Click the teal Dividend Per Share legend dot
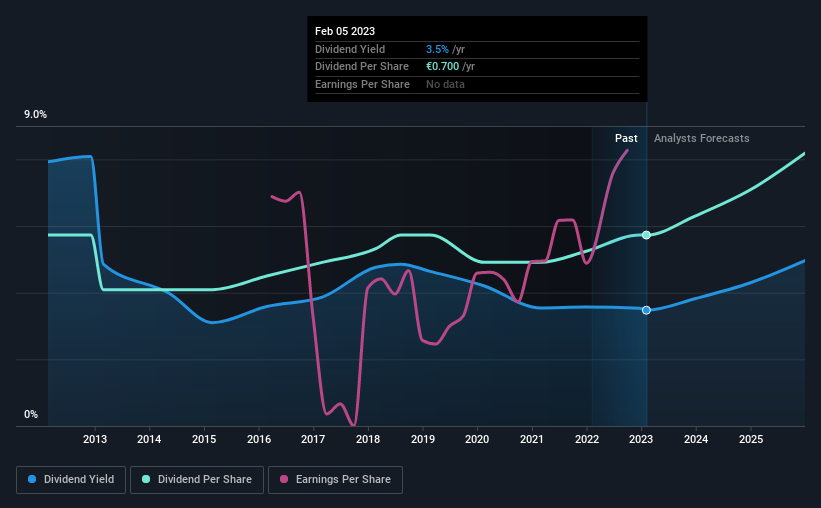 [146, 479]
